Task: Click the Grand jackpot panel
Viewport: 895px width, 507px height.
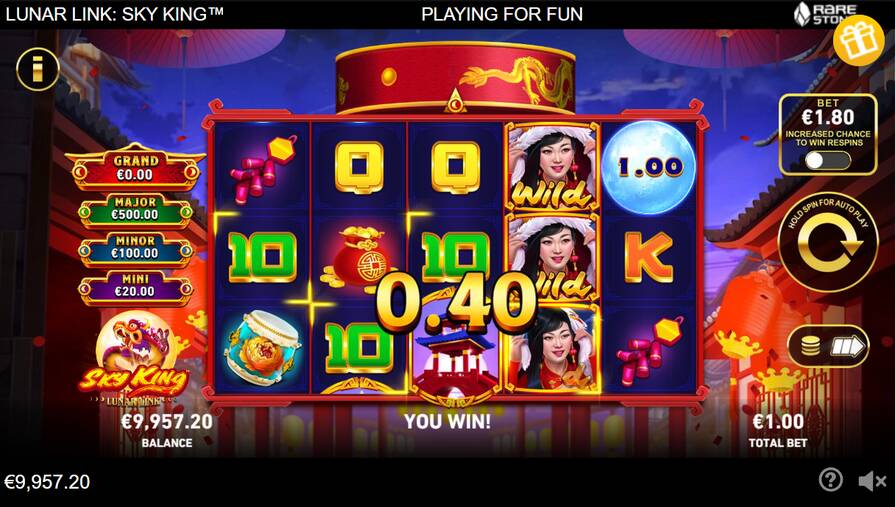Action: [135, 168]
